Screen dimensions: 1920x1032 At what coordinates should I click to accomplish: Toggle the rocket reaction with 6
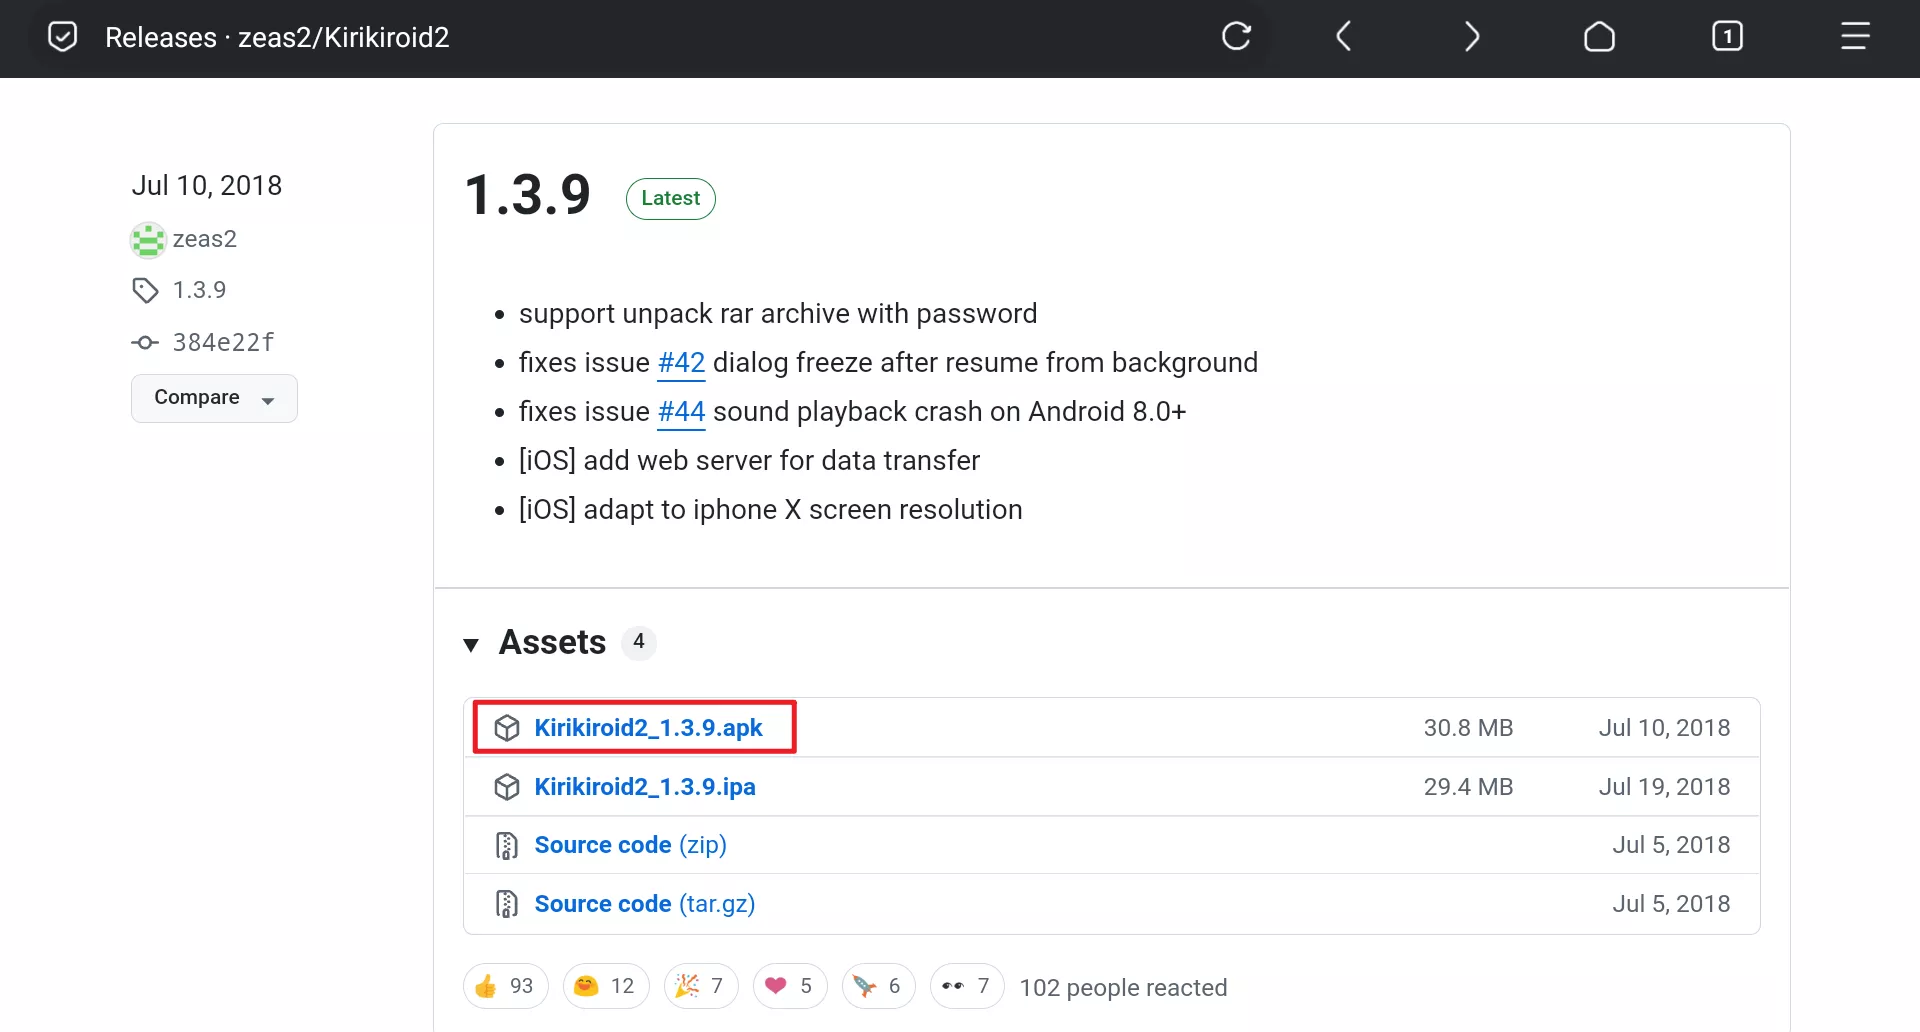pos(878,987)
